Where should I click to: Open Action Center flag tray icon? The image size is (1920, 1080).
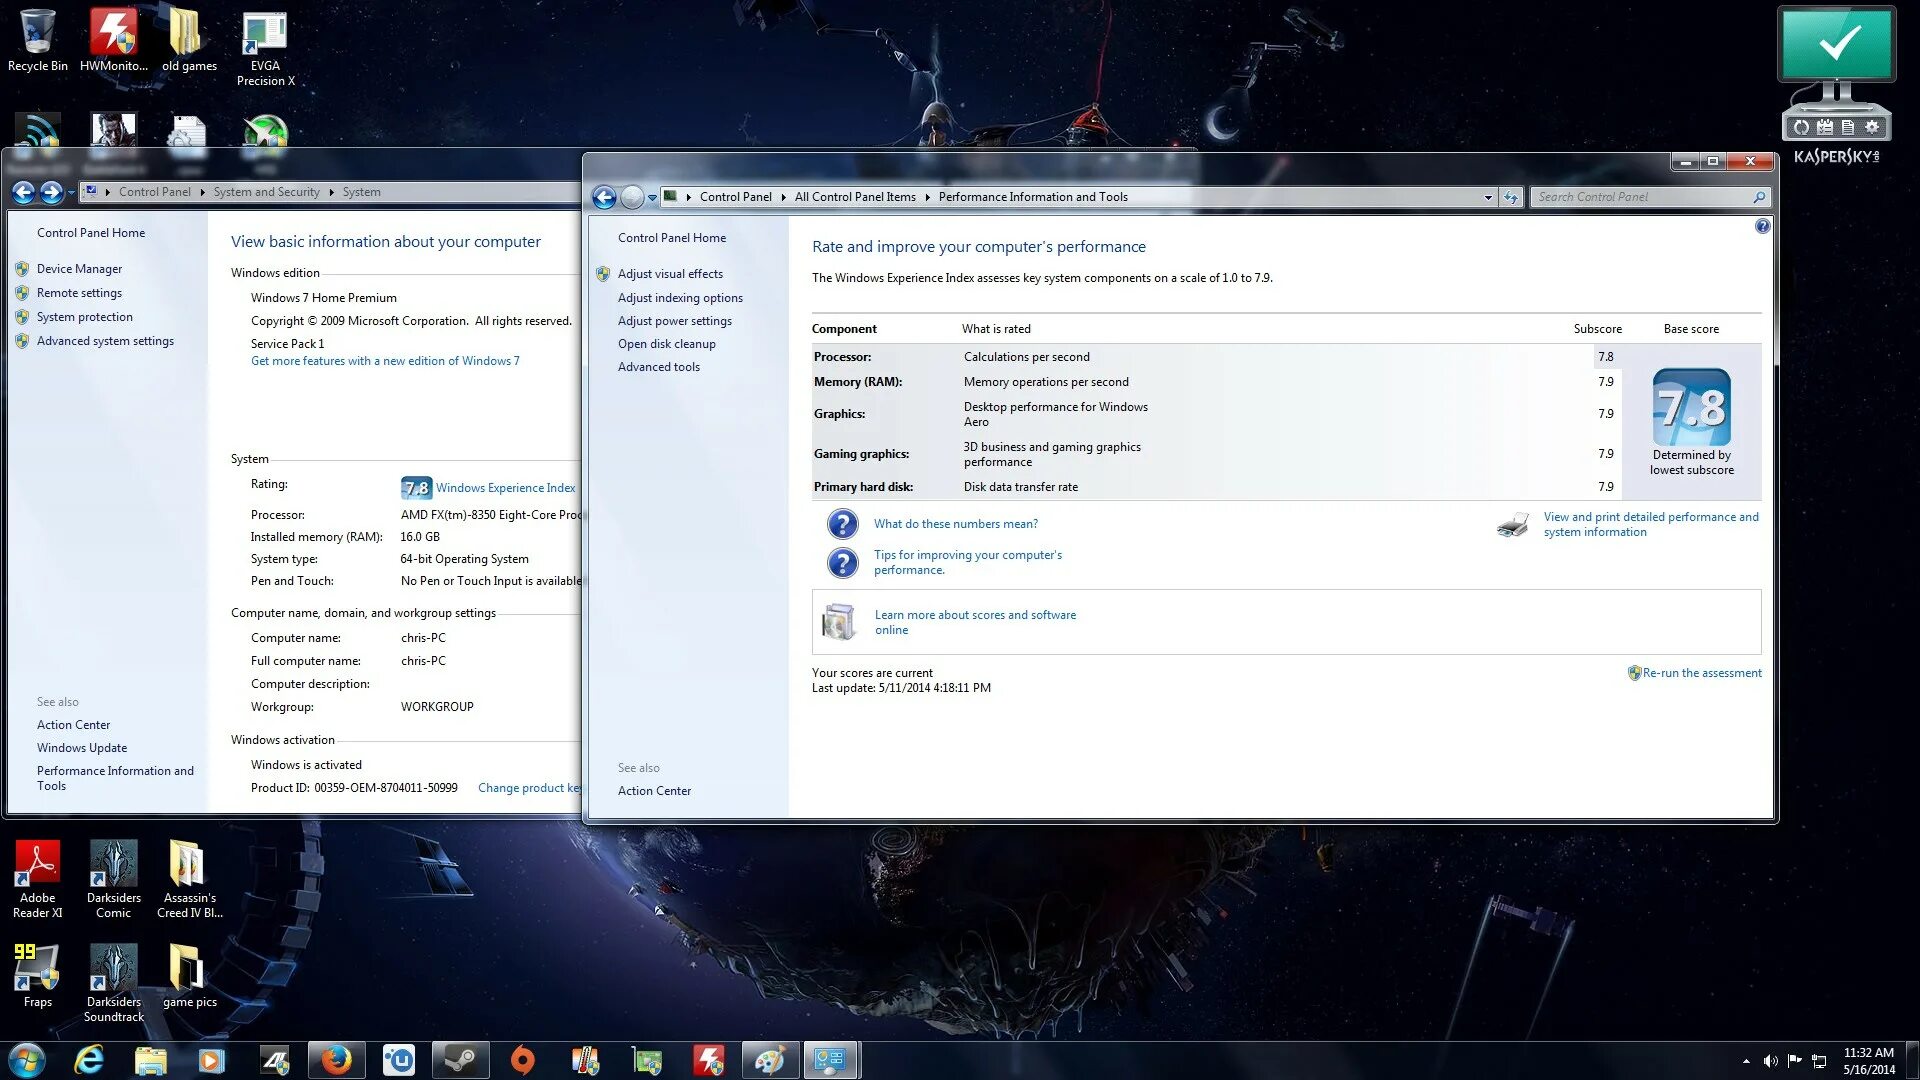1795,1061
